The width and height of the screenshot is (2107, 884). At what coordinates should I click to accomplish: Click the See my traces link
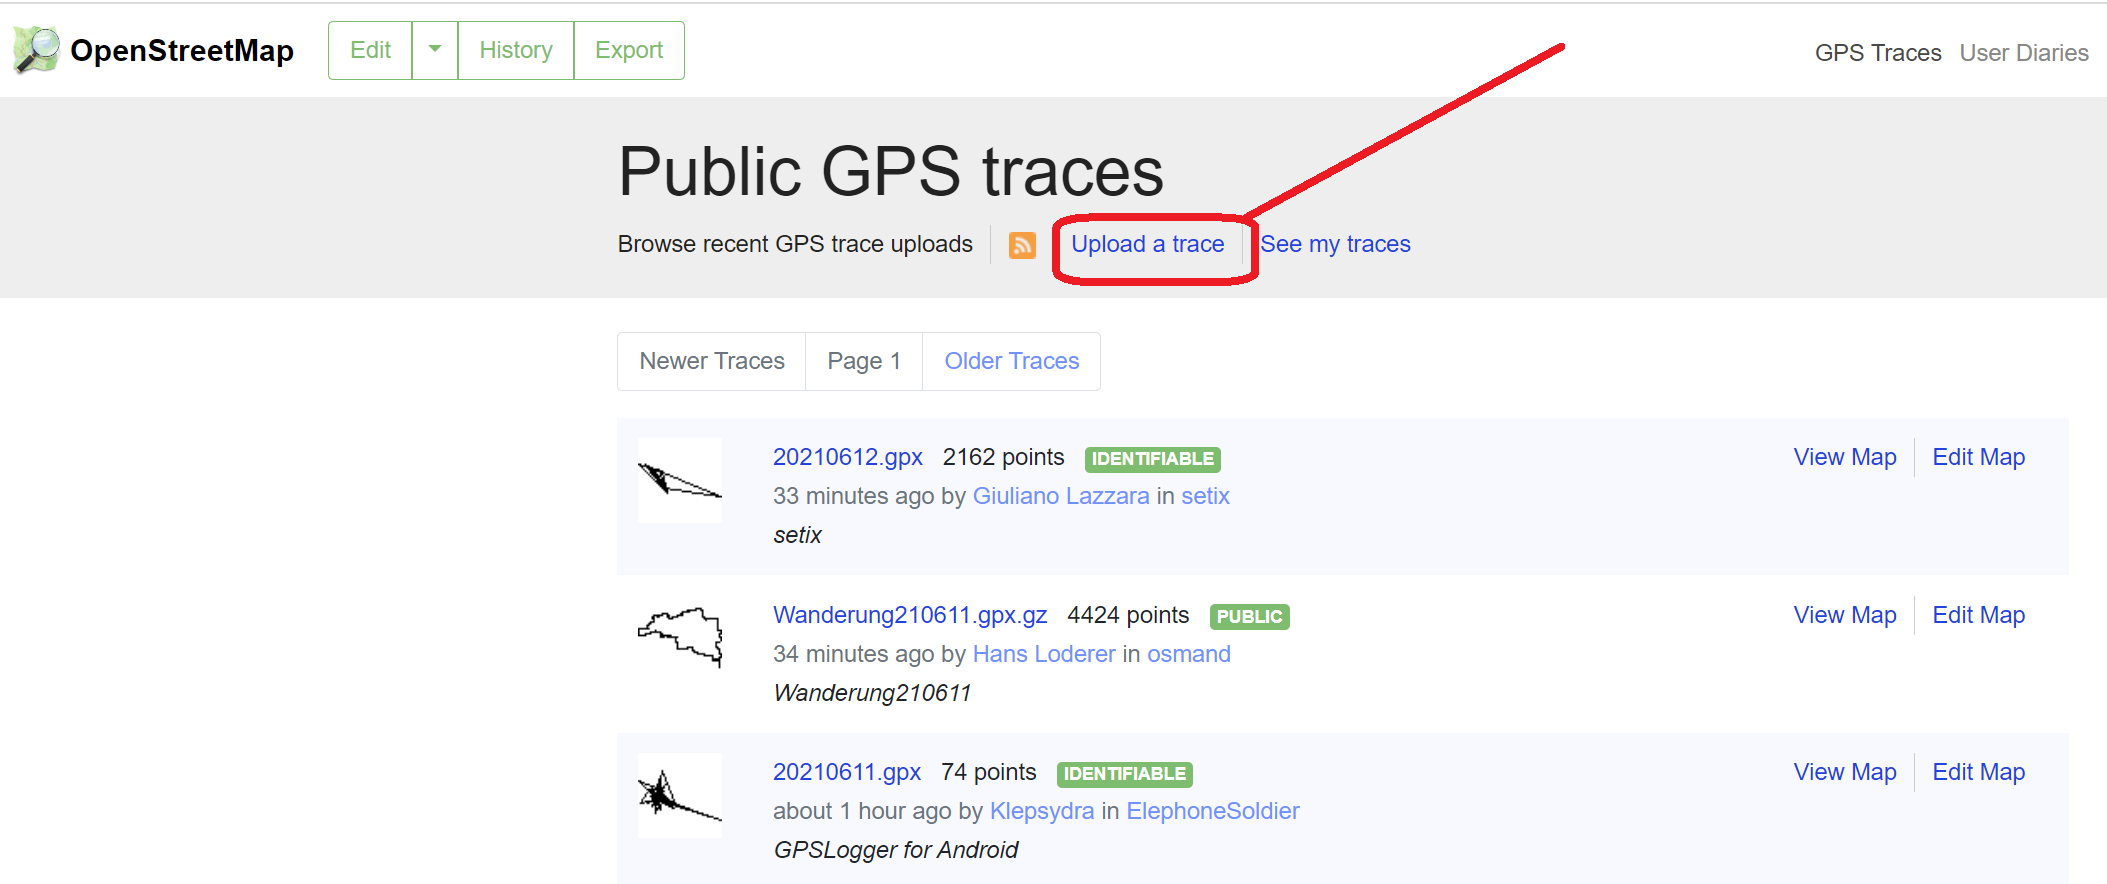tap(1335, 244)
